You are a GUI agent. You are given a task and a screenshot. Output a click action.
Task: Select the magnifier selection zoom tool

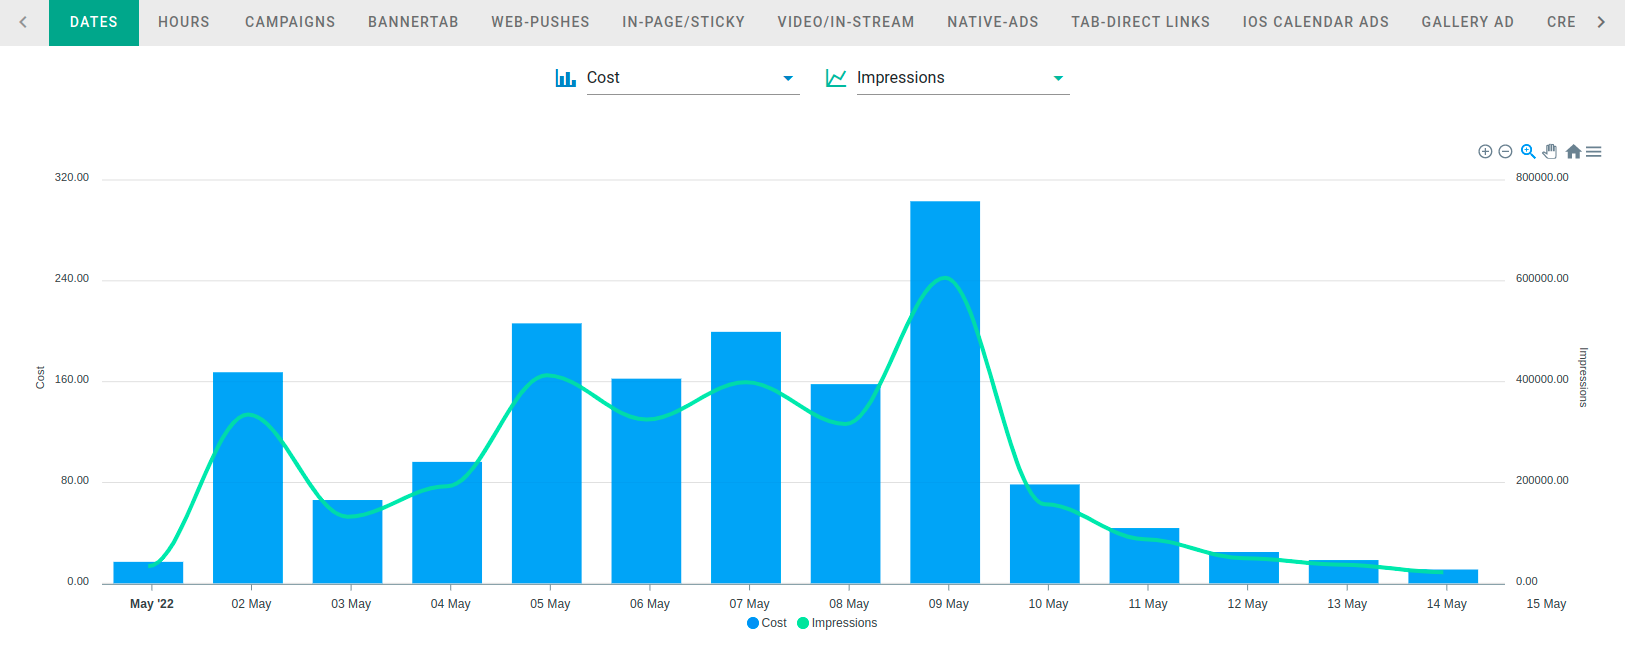(1528, 152)
